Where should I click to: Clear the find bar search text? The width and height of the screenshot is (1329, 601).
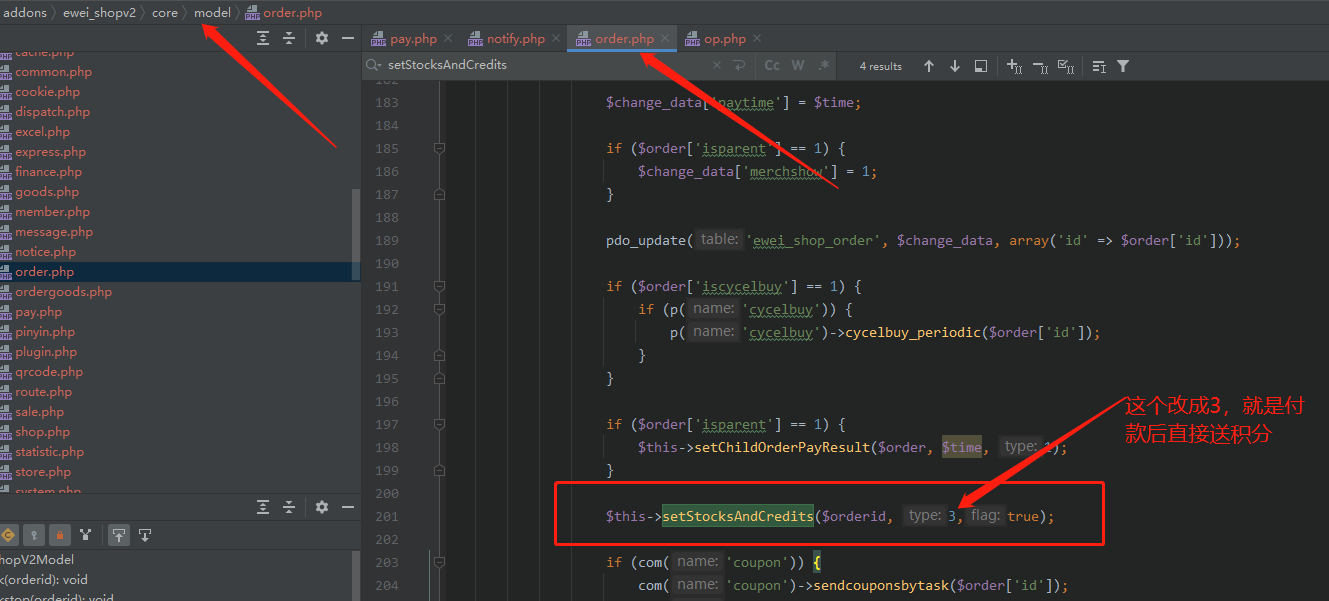tap(716, 65)
